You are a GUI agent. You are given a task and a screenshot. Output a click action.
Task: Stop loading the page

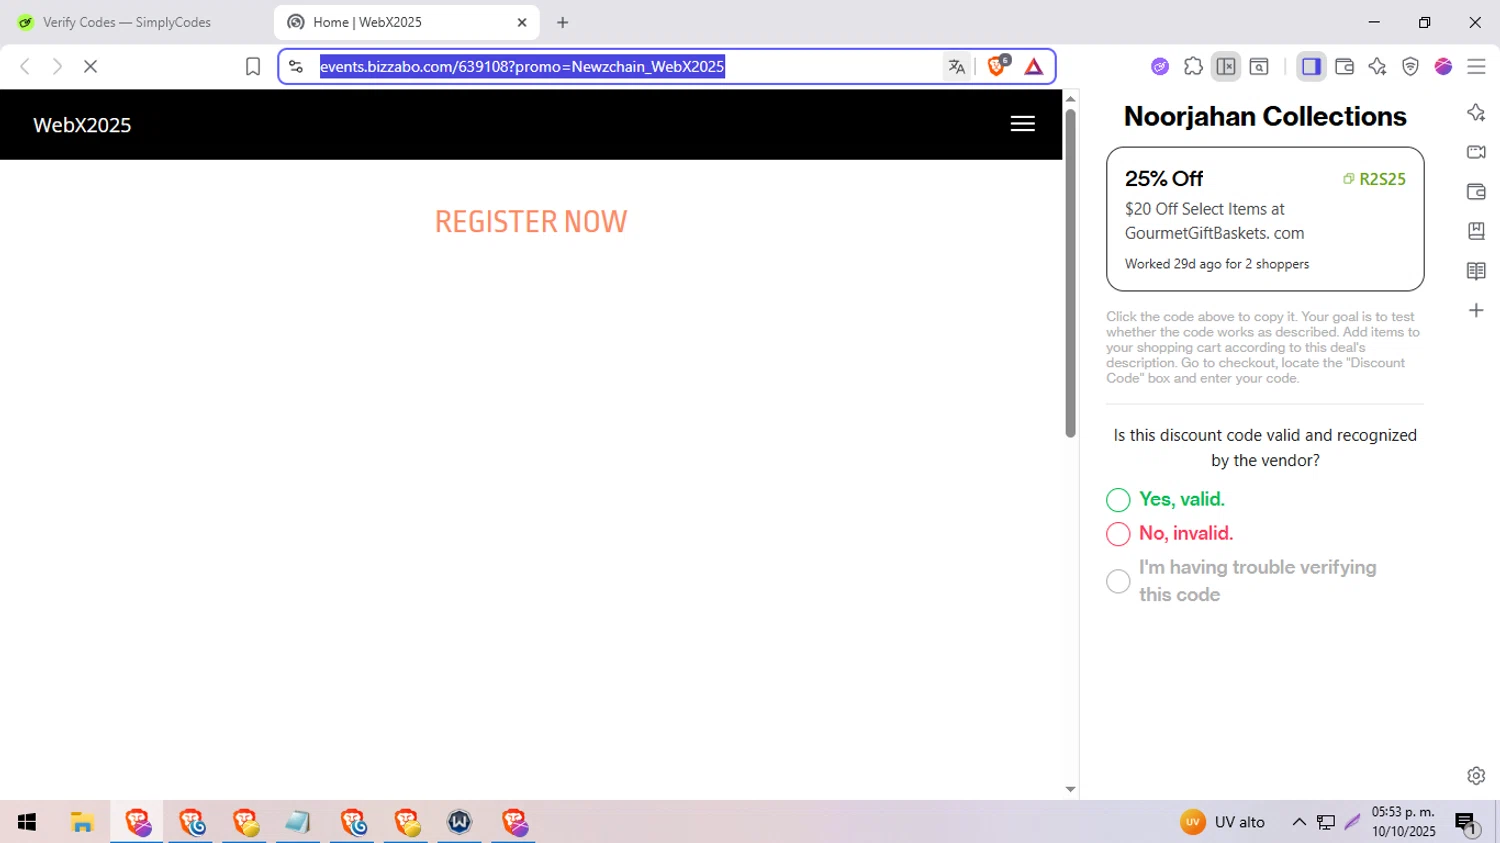pyautogui.click(x=90, y=66)
